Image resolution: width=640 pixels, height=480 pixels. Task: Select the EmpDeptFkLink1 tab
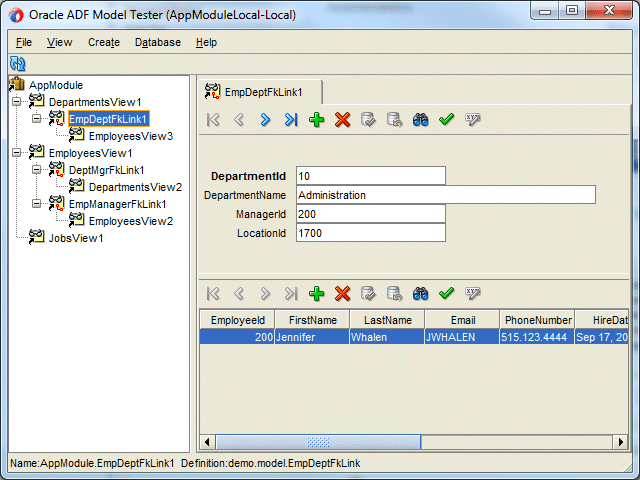pos(260,92)
